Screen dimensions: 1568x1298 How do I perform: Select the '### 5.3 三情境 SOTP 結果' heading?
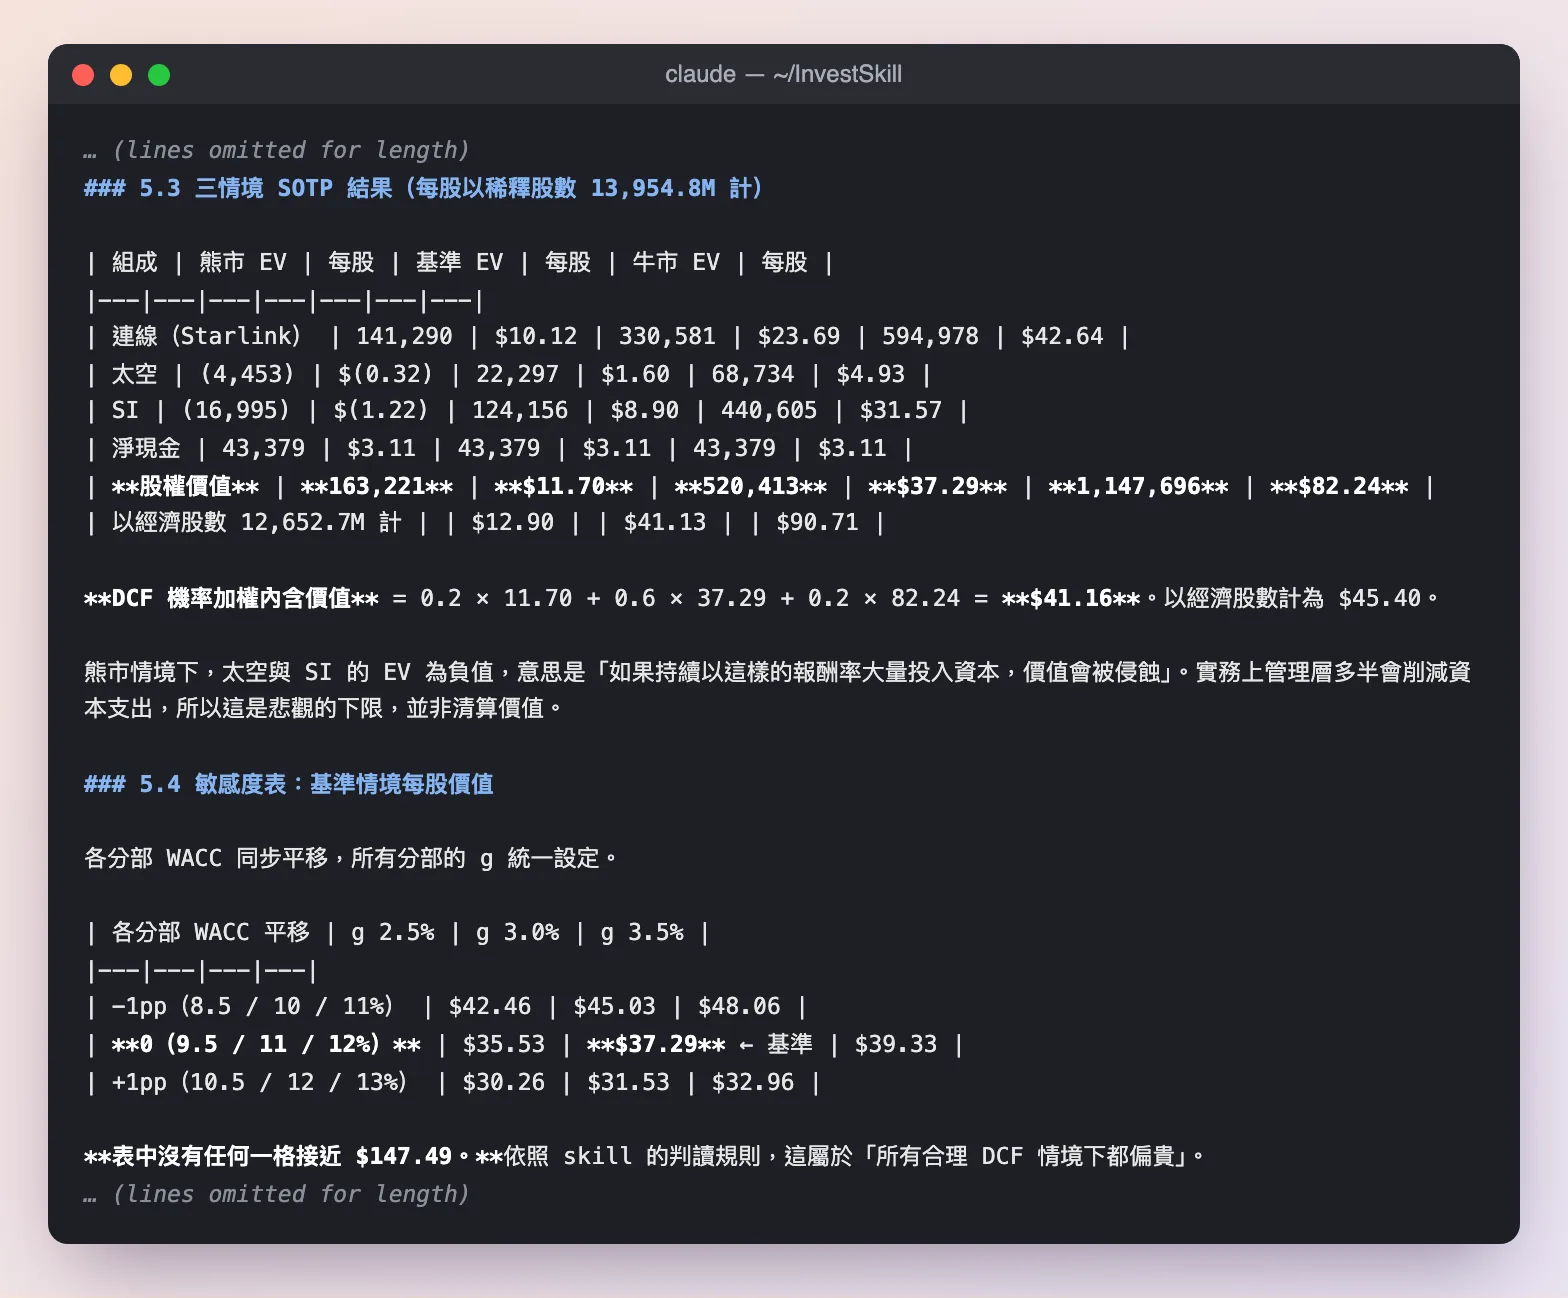coord(423,188)
